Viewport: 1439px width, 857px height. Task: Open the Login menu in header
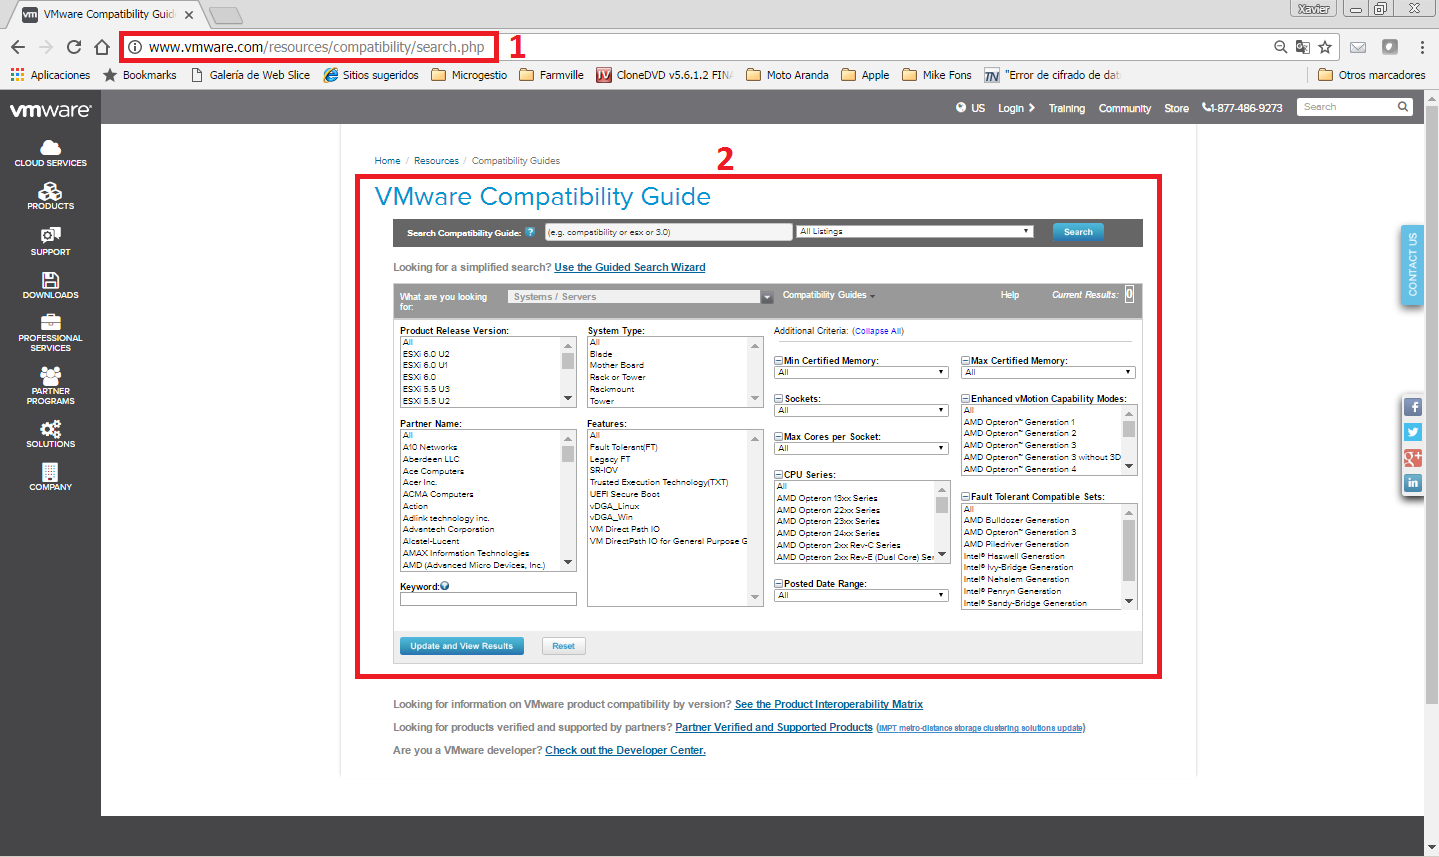1016,108
